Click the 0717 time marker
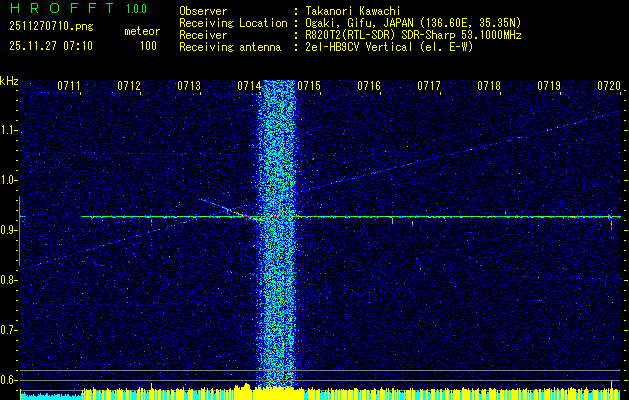 429,85
